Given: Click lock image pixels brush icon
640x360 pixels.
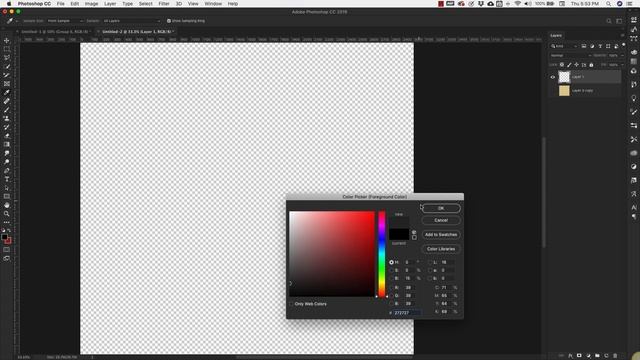Looking at the screenshot, I should (x=569, y=65).
